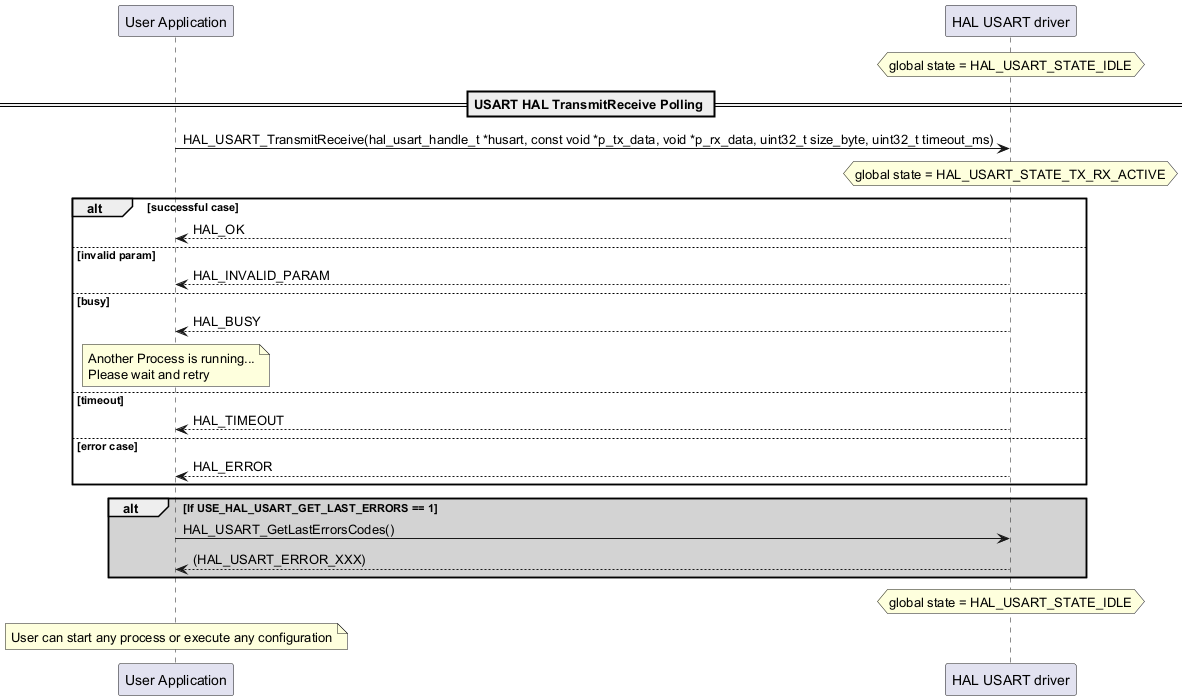1188x700 pixels.
Task: Click the top HAL USART driver participant box
Action: [x=1010, y=21]
